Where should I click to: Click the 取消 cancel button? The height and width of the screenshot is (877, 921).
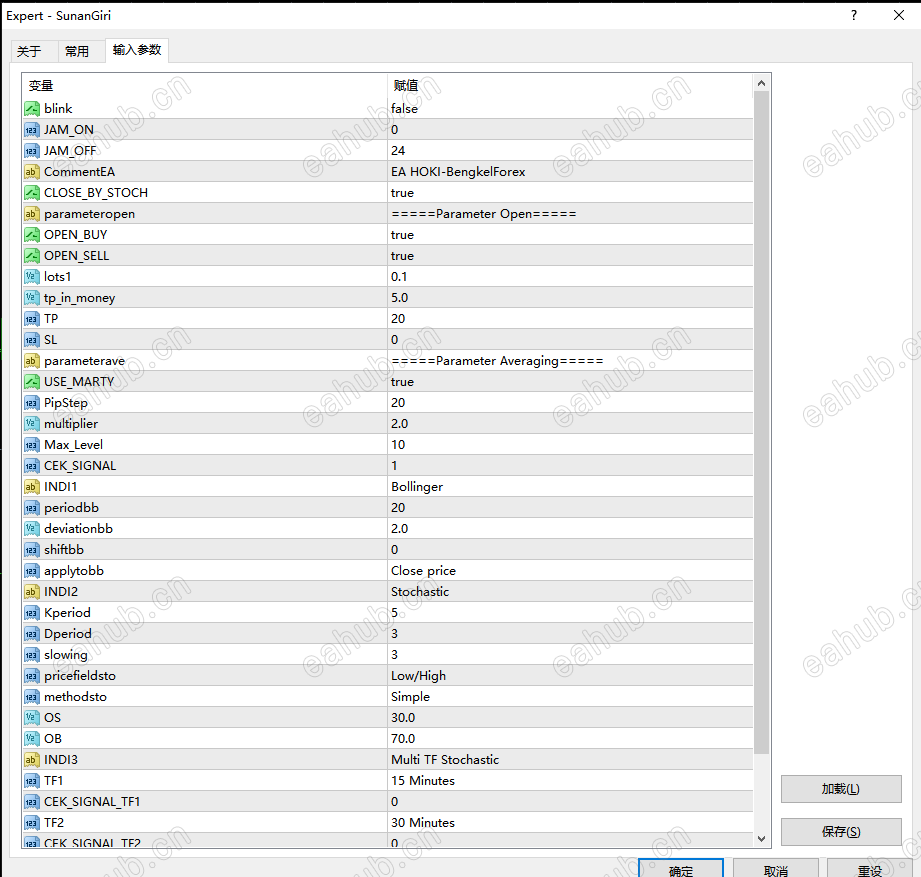tap(775, 869)
